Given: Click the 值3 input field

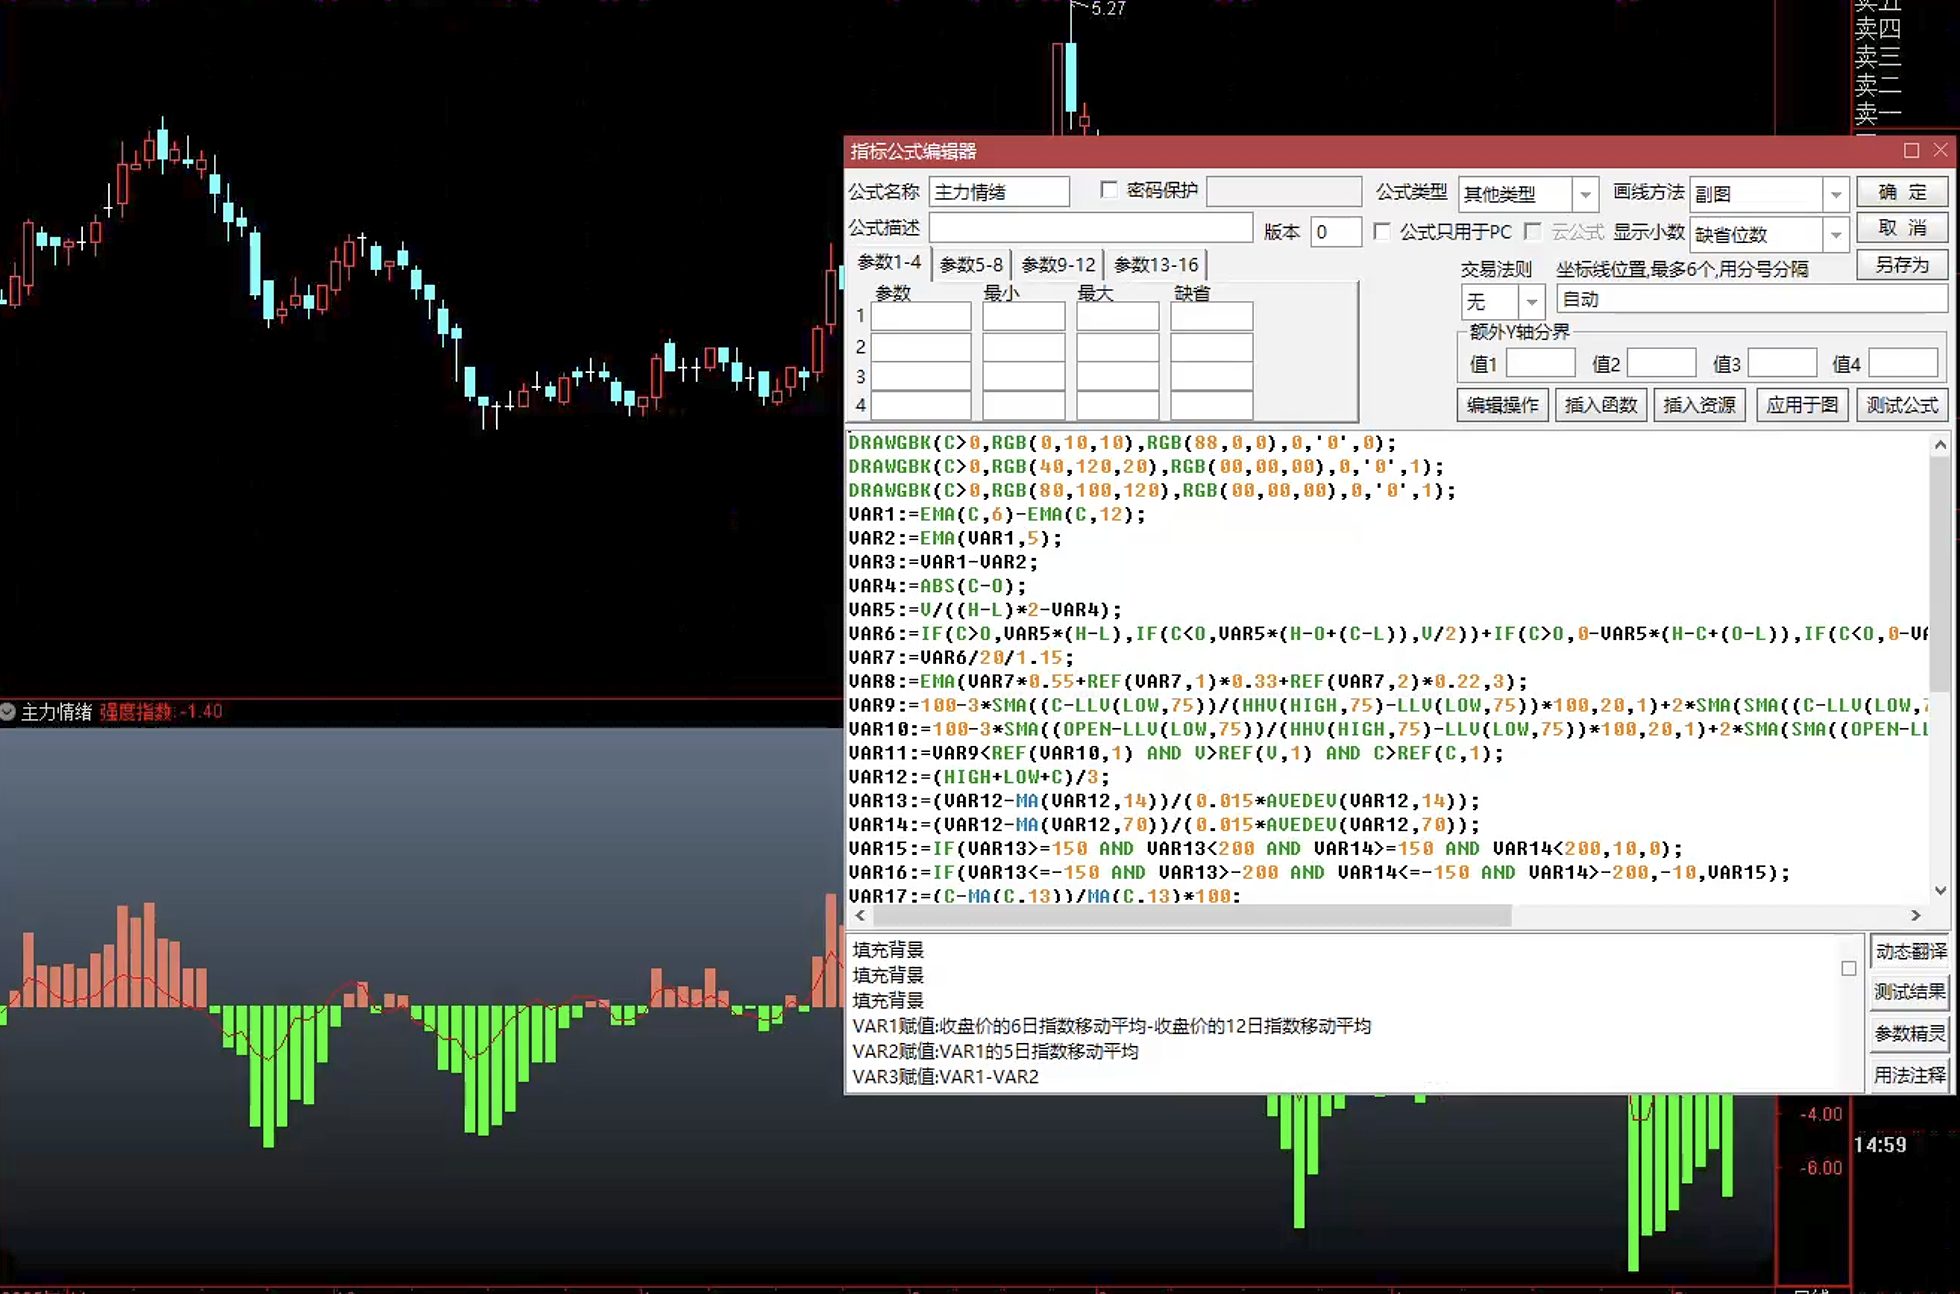Looking at the screenshot, I should pos(1782,364).
